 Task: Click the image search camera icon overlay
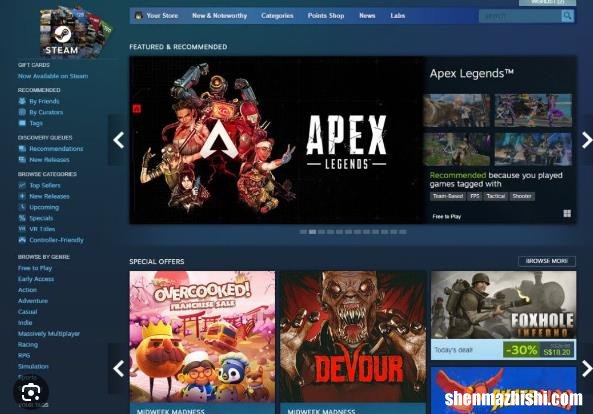pyautogui.click(x=31, y=392)
